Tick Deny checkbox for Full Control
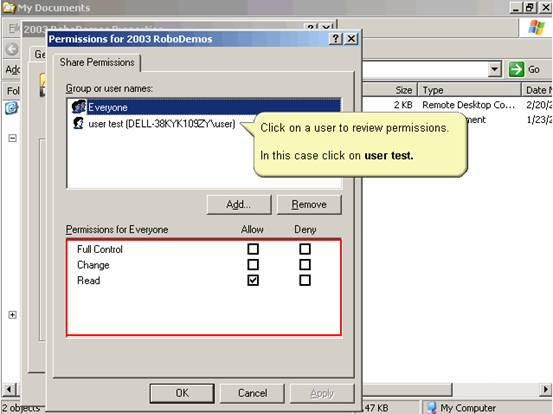 coord(305,249)
